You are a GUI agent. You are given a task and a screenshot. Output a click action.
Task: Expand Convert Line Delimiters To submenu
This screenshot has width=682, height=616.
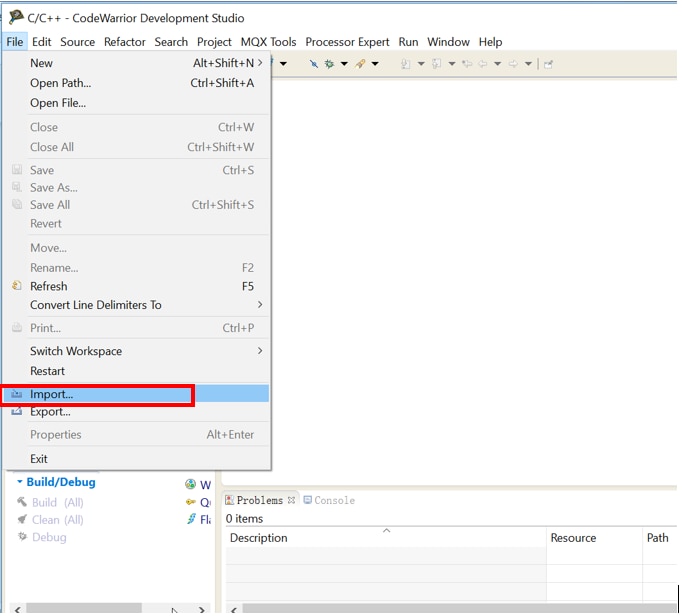click(260, 305)
